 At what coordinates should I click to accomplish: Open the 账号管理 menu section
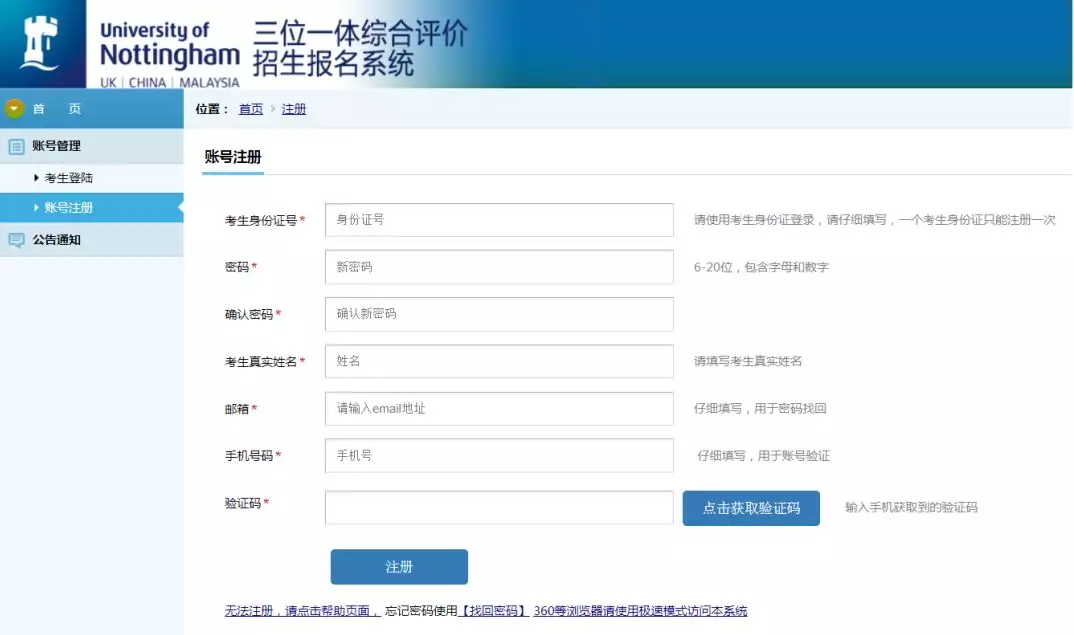tap(57, 146)
